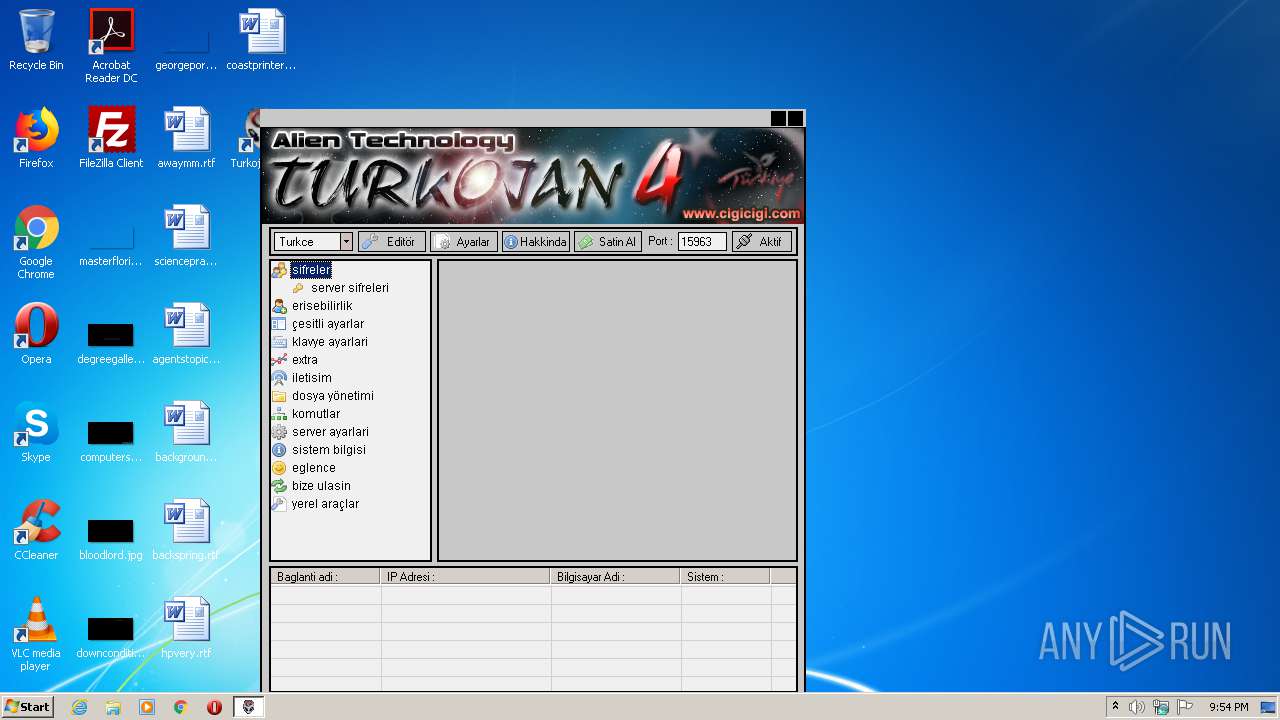This screenshot has width=1280, height=720.
Task: Select the FileZilla Client desktop shortcut
Action: click(x=111, y=138)
